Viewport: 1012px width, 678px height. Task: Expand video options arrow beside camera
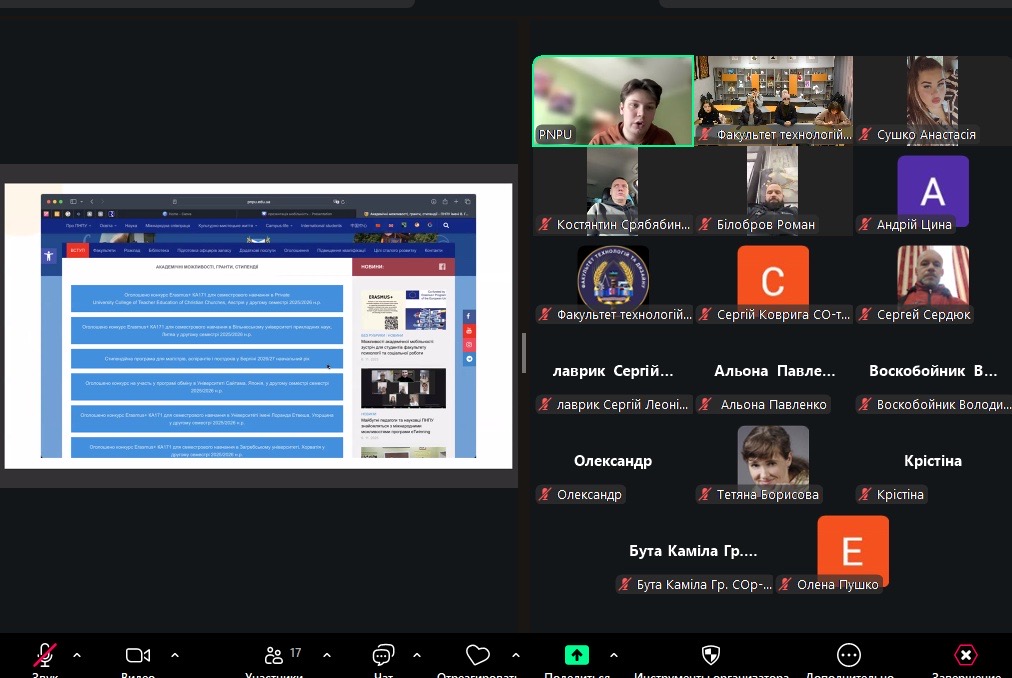pos(175,656)
